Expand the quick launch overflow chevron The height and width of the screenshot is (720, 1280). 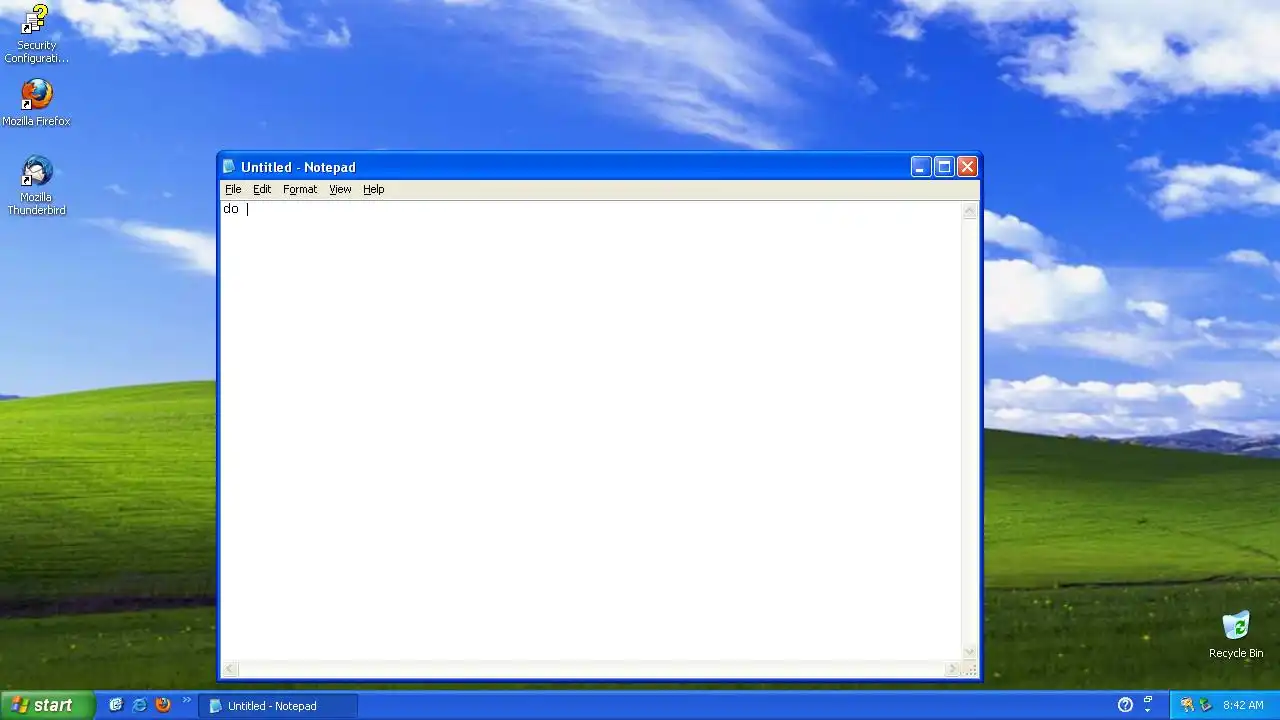186,700
